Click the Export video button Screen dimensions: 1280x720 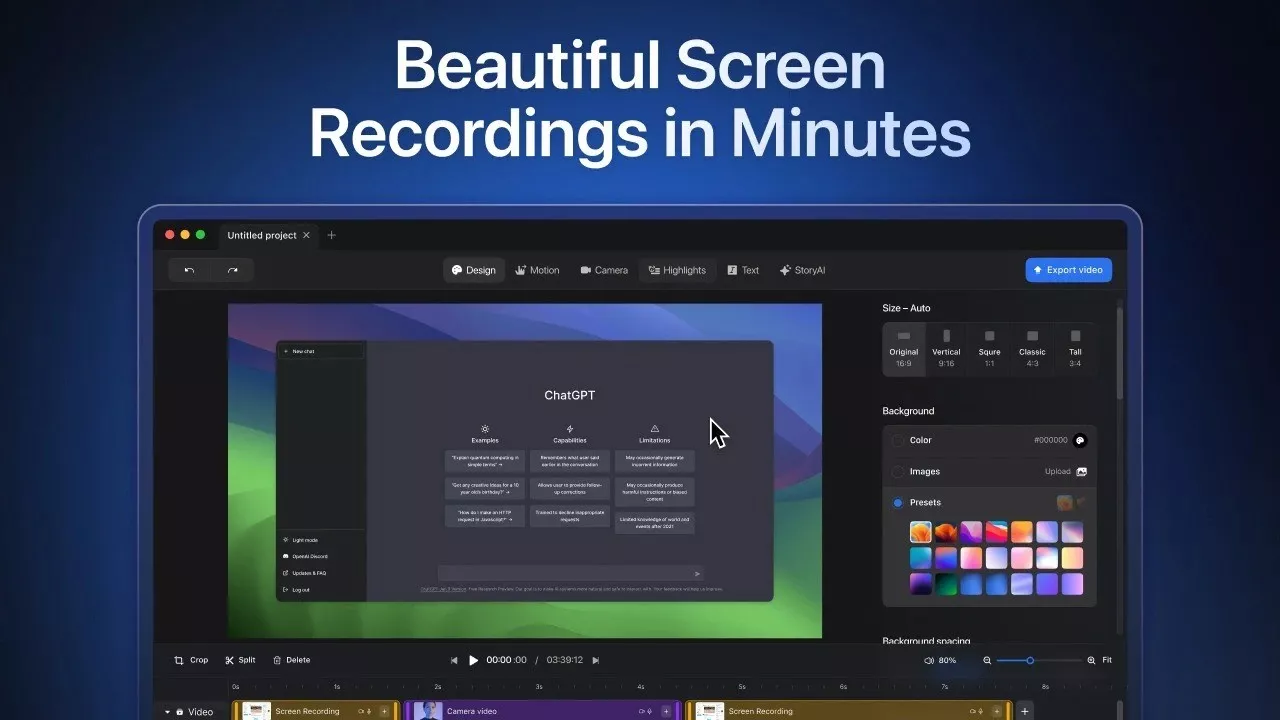1068,270
